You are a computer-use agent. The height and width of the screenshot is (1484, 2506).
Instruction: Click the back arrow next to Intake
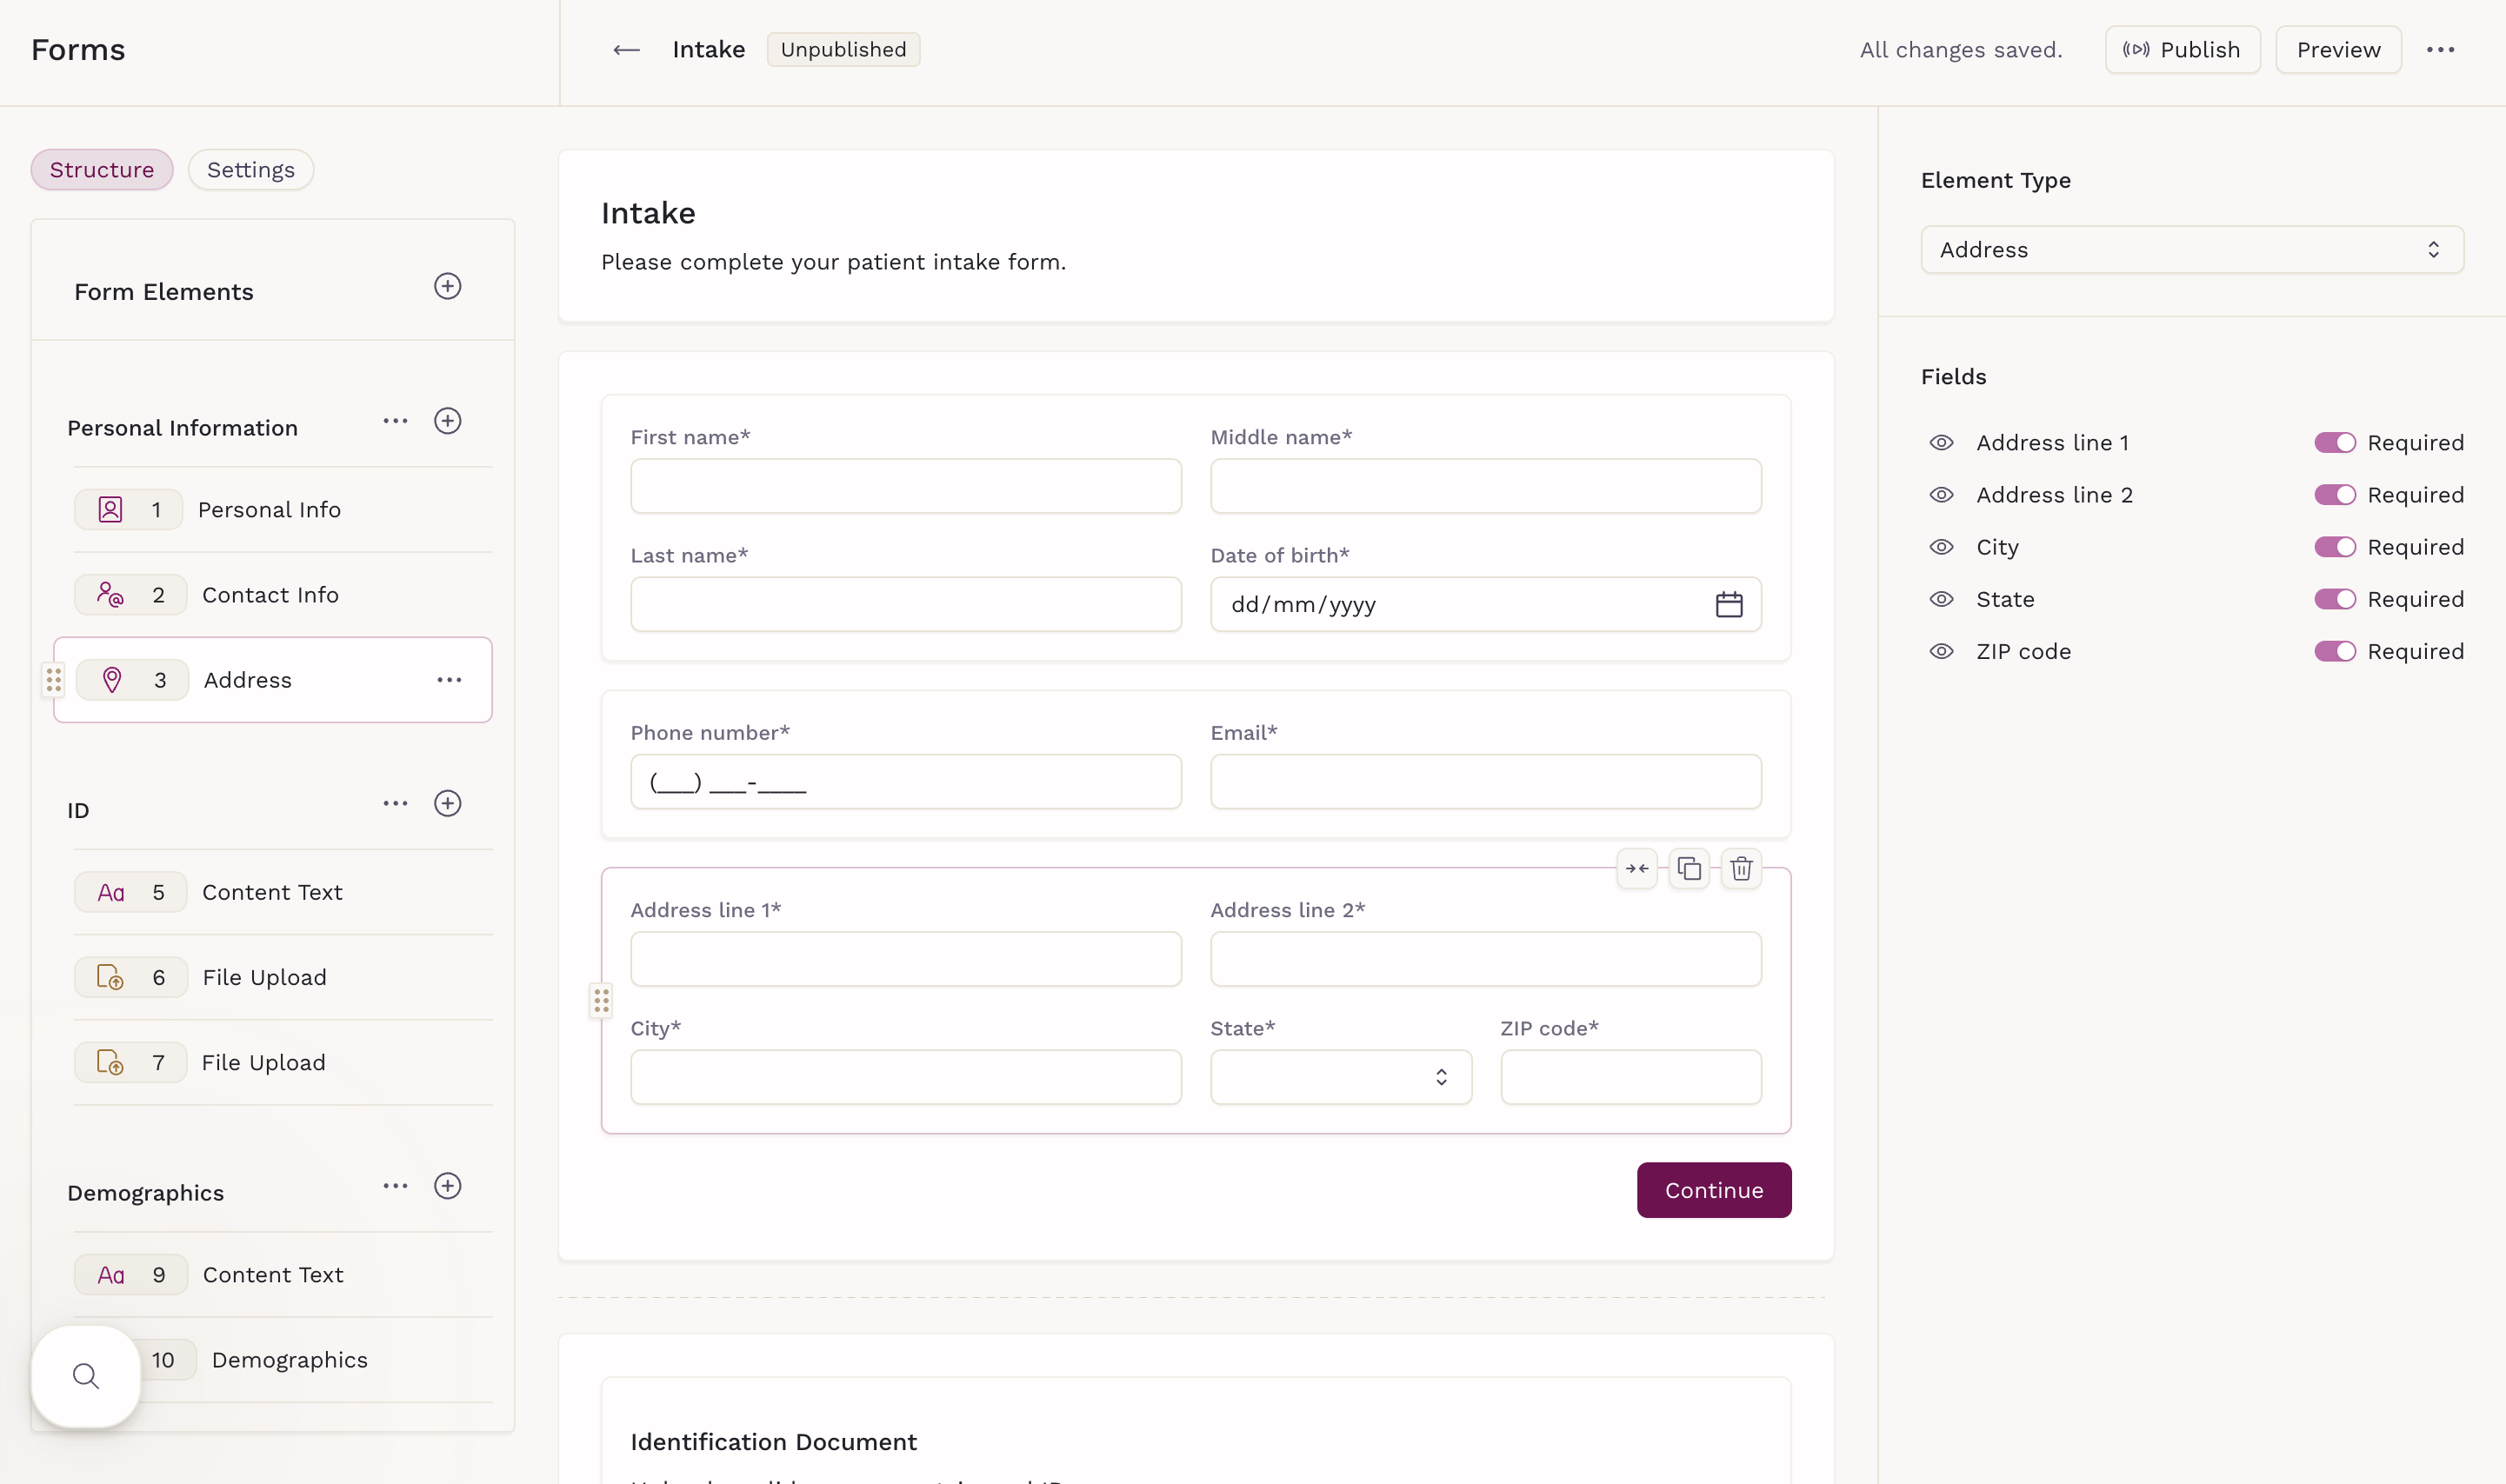tap(626, 50)
